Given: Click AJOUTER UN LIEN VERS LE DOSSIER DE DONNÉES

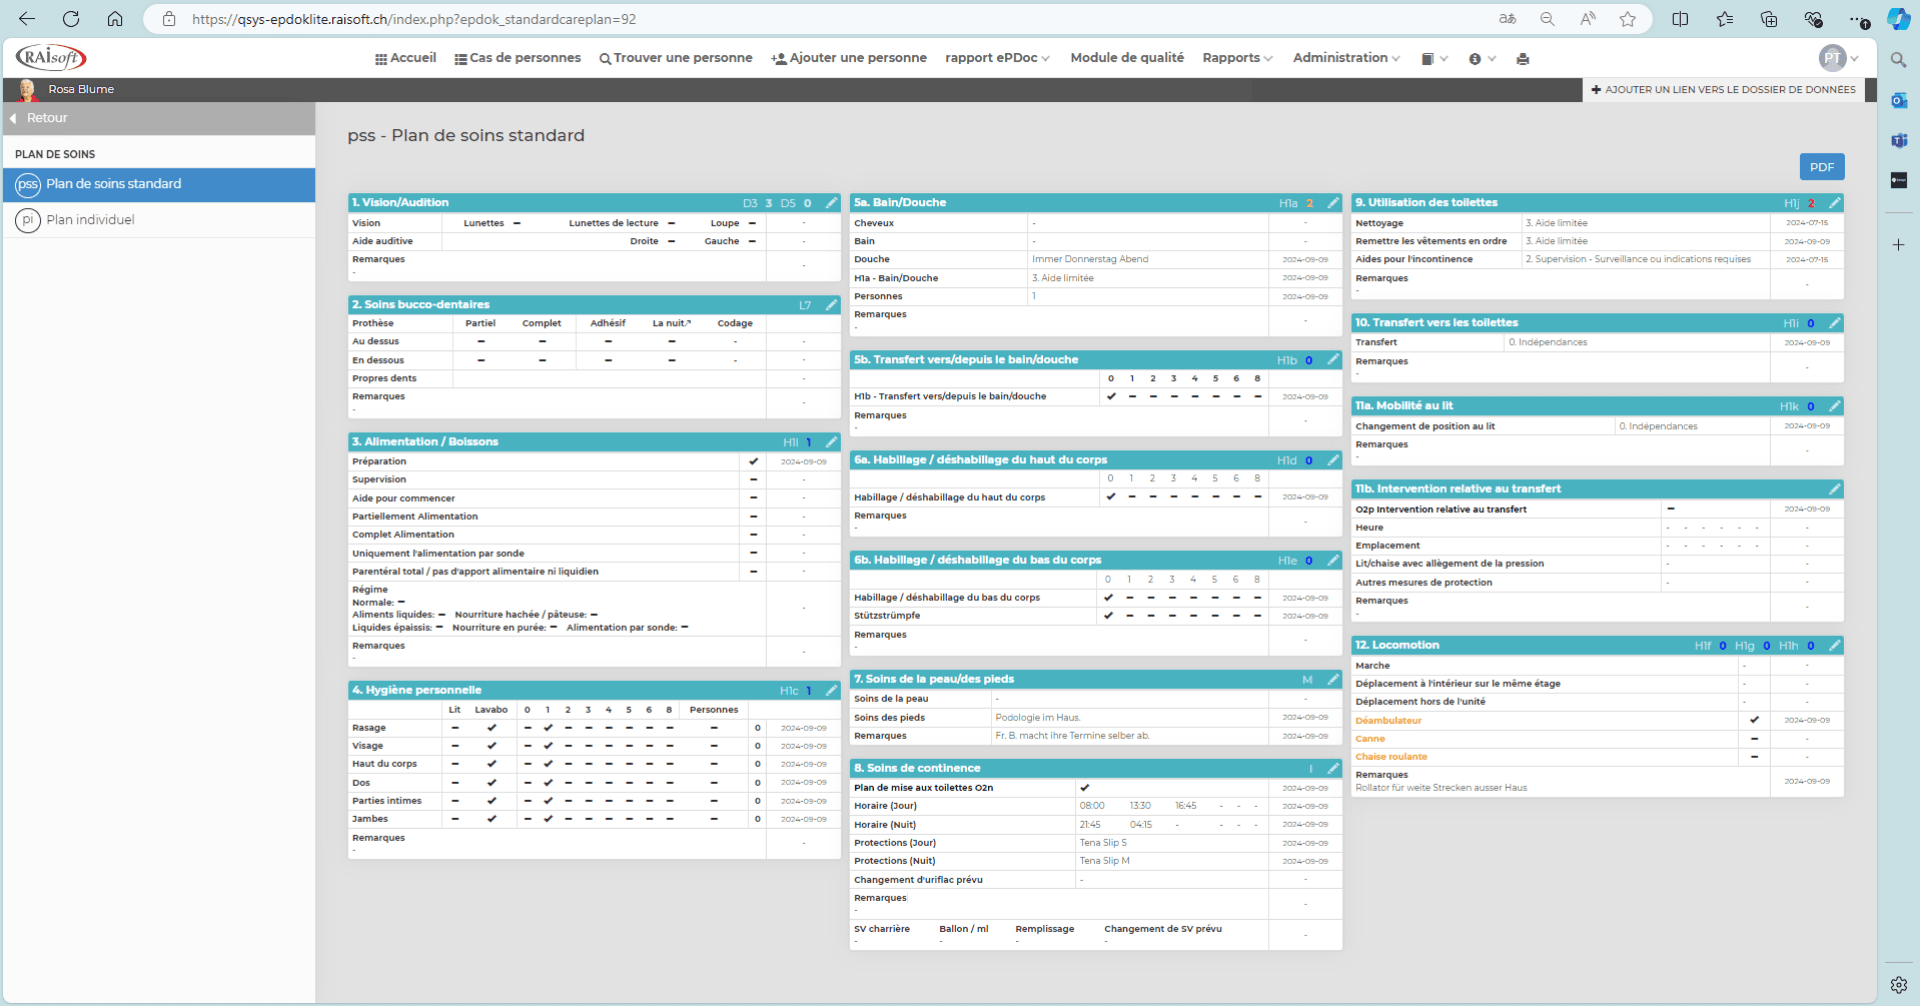Looking at the screenshot, I should (1724, 90).
